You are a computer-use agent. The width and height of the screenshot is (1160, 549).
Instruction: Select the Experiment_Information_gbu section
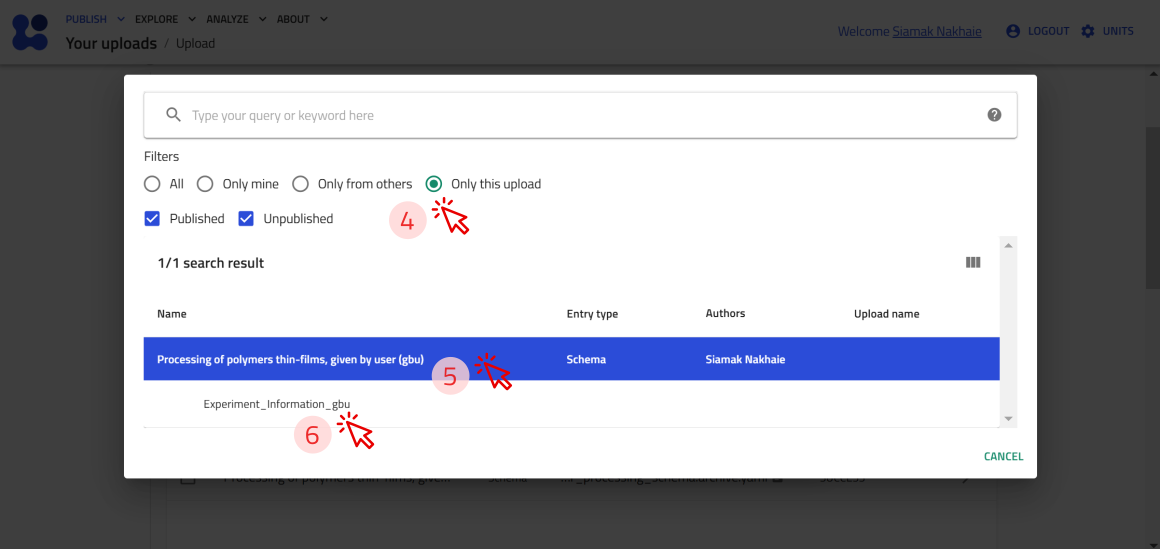pyautogui.click(x=277, y=404)
